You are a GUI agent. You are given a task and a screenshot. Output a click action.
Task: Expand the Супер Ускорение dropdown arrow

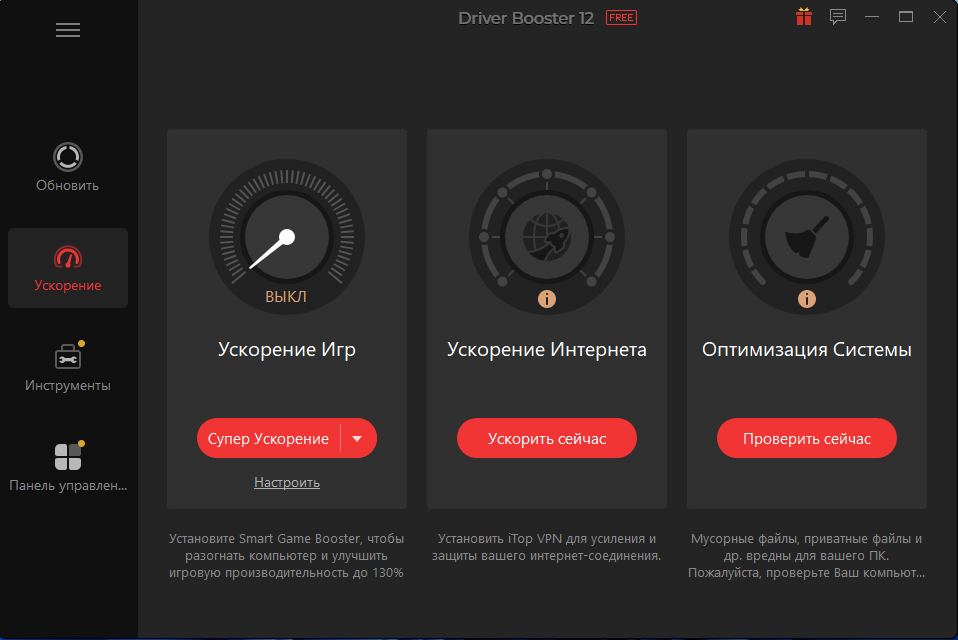point(357,438)
